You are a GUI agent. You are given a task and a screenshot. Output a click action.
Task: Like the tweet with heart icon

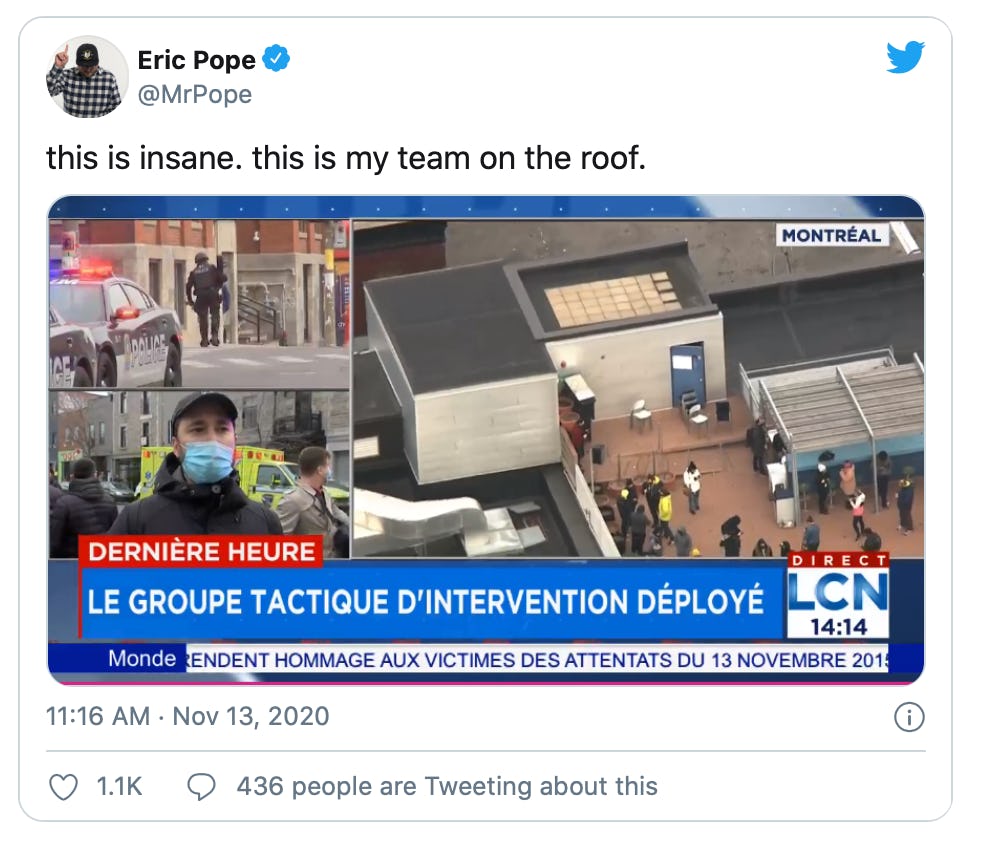(x=64, y=787)
